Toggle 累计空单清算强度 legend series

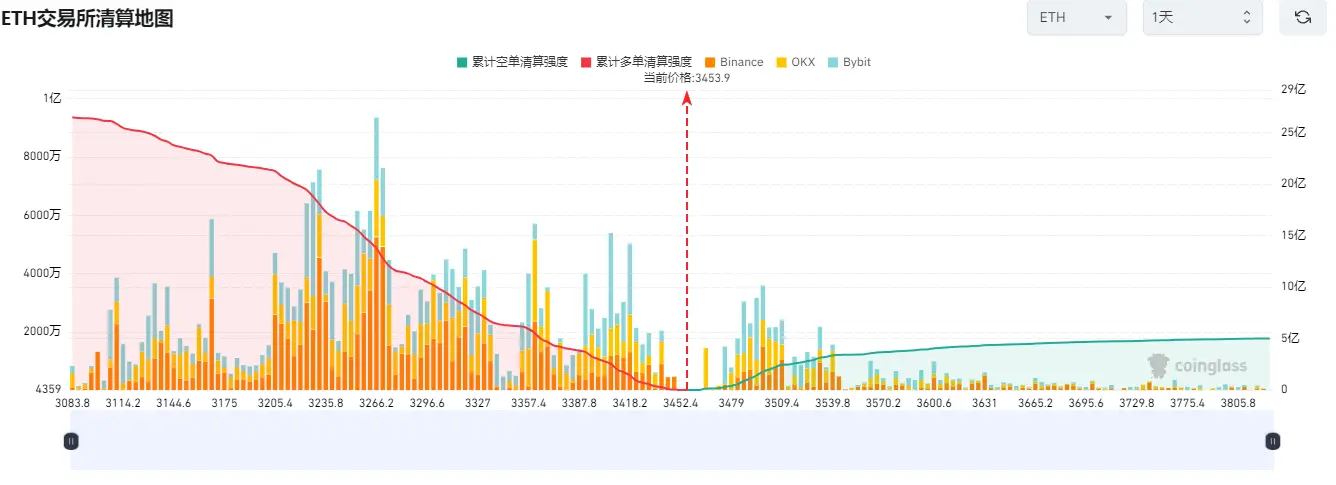[x=511, y=62]
